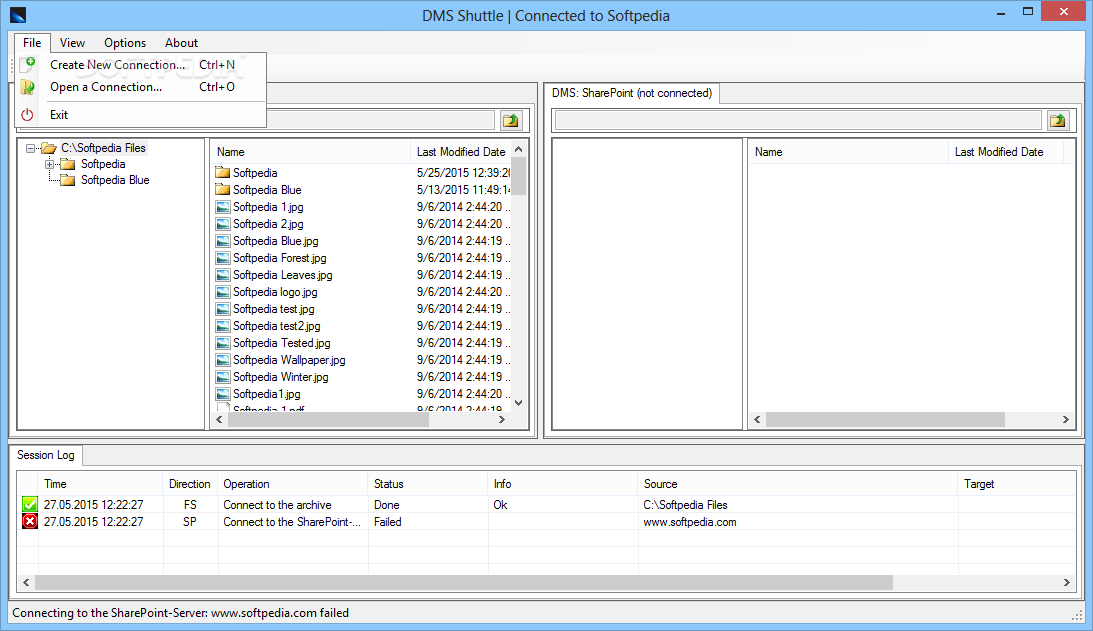Click the red Exit power icon
1093x631 pixels.
click(27, 115)
